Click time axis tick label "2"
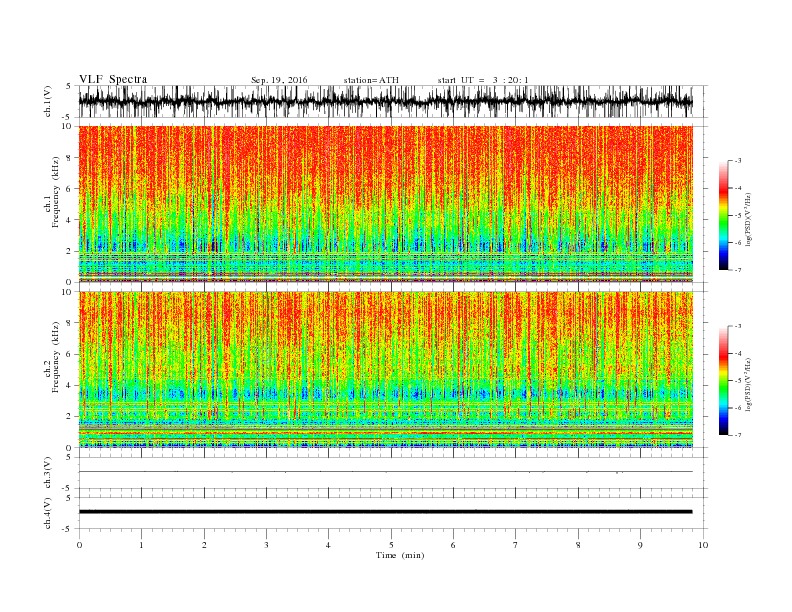Viewport: 792px width, 612px height. point(204,545)
